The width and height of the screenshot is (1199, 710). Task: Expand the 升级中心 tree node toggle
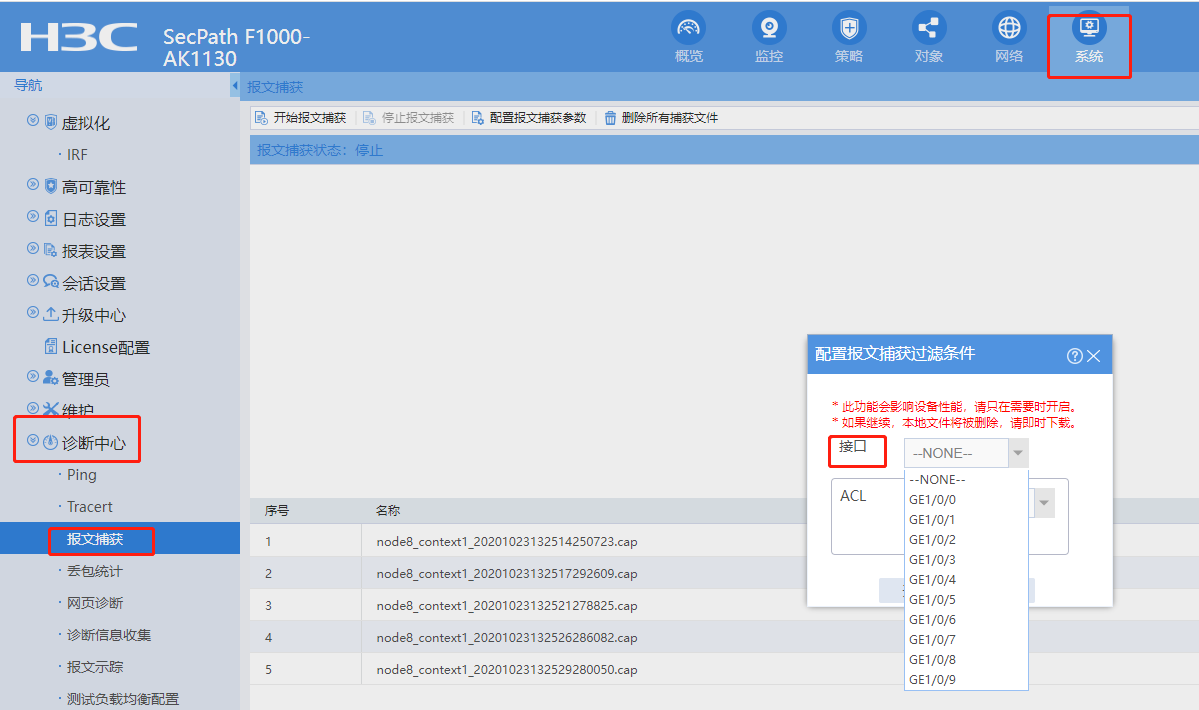[33, 312]
